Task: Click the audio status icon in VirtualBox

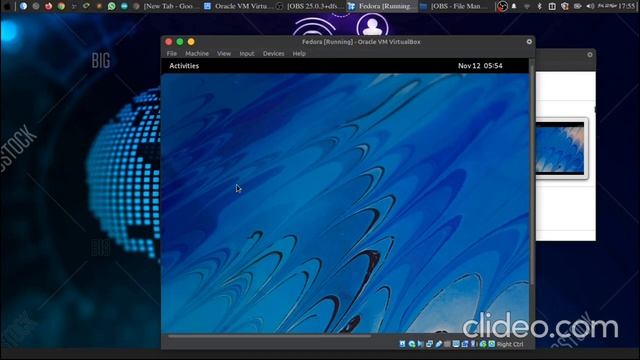Action: (x=420, y=344)
